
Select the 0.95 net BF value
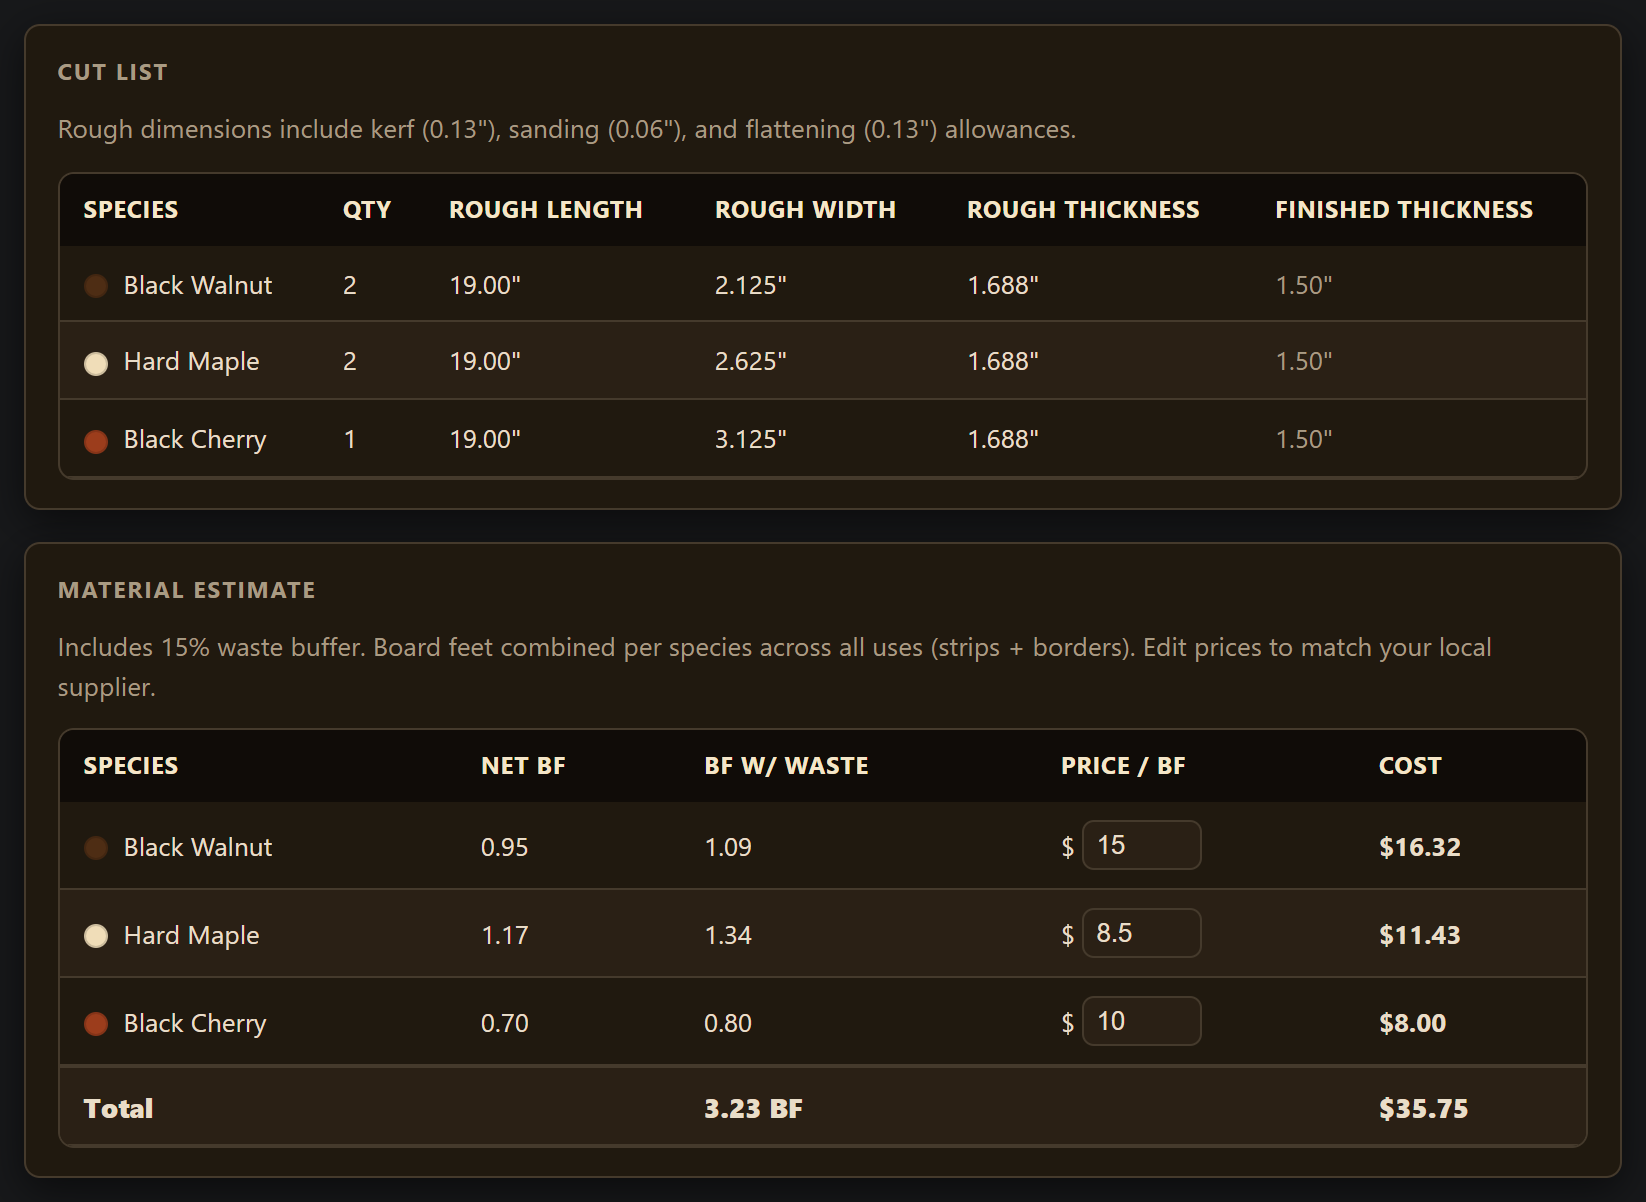pyautogui.click(x=504, y=847)
